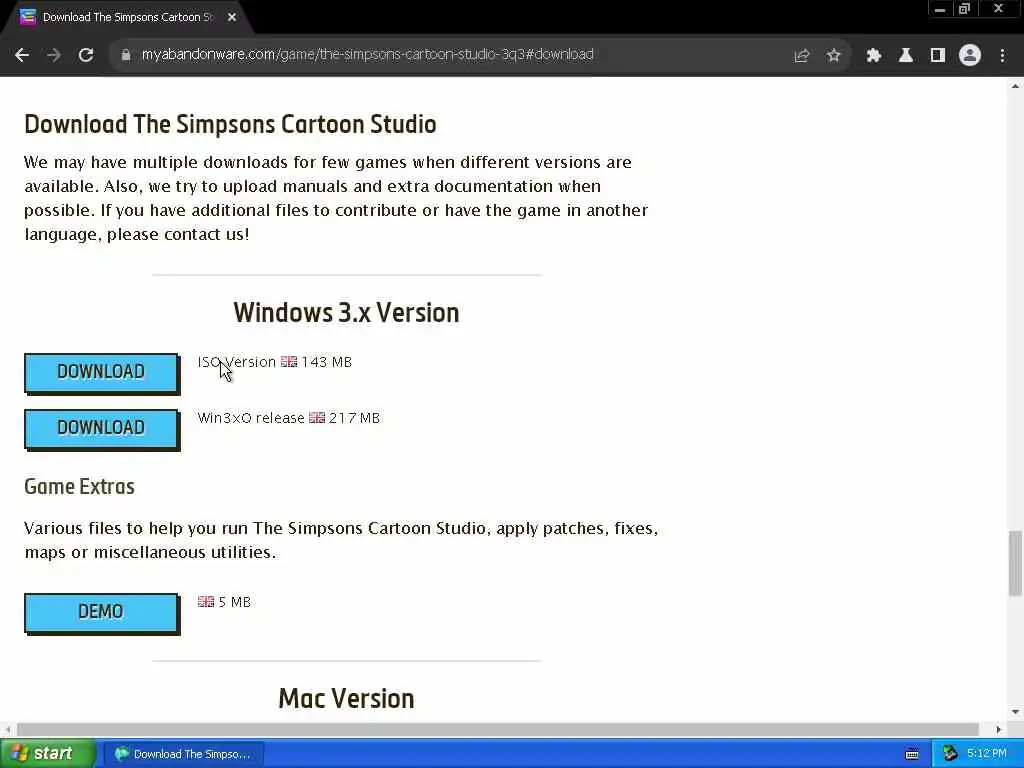Click the scroll up arrow

(1015, 86)
